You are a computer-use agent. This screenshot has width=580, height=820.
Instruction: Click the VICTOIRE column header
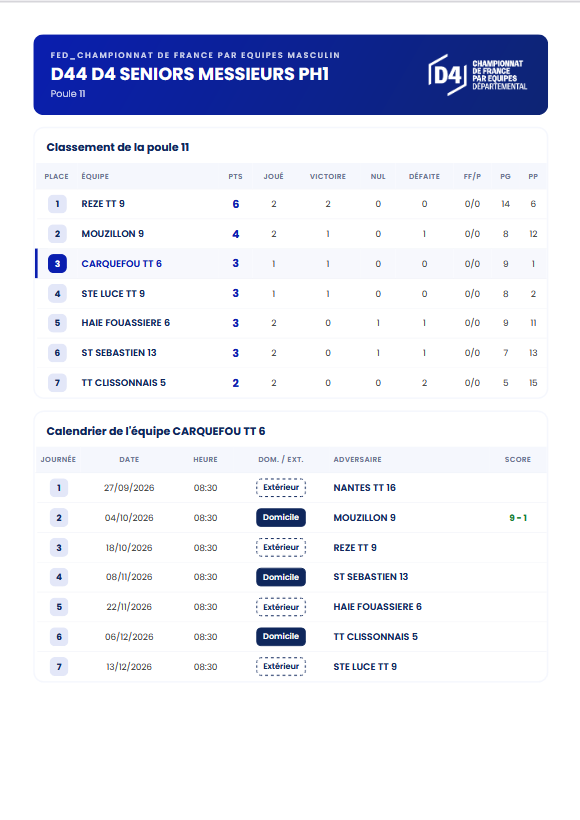[328, 177]
